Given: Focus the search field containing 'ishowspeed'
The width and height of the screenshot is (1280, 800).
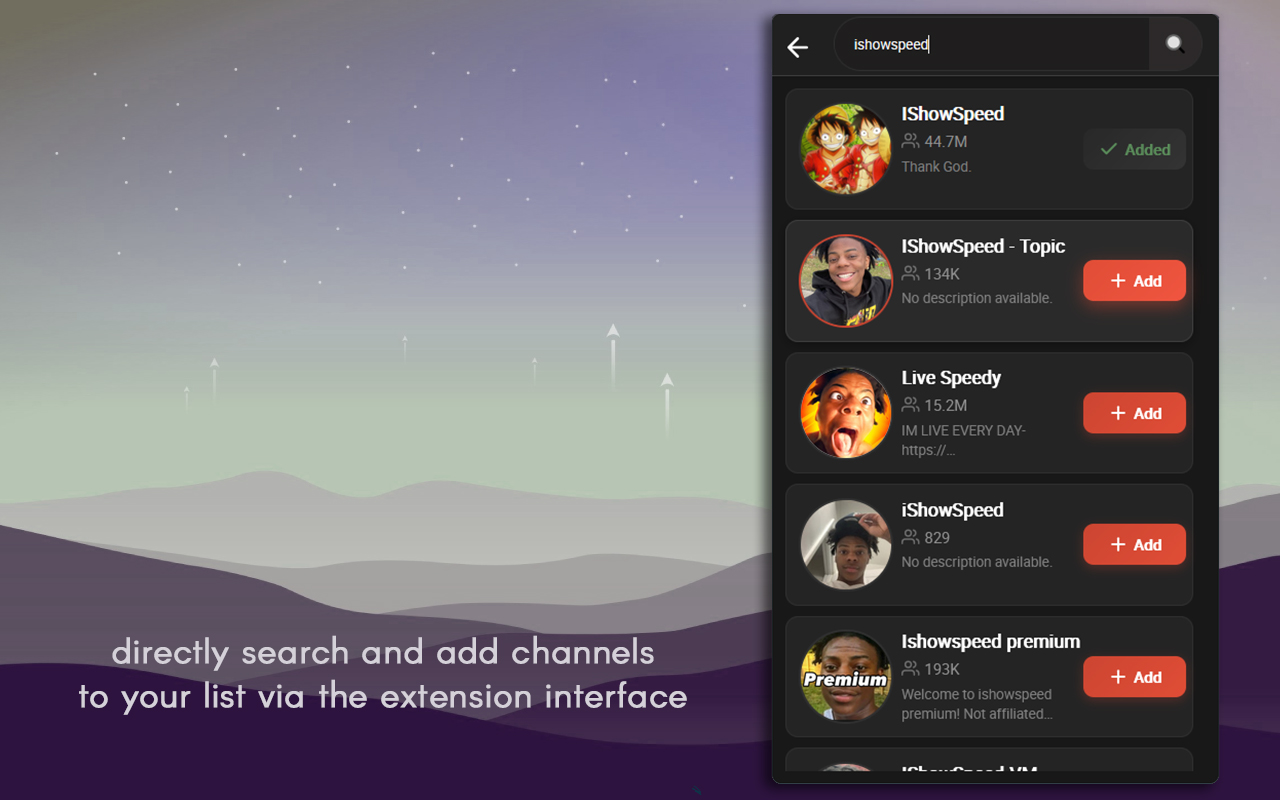Looking at the screenshot, I should (x=991, y=44).
